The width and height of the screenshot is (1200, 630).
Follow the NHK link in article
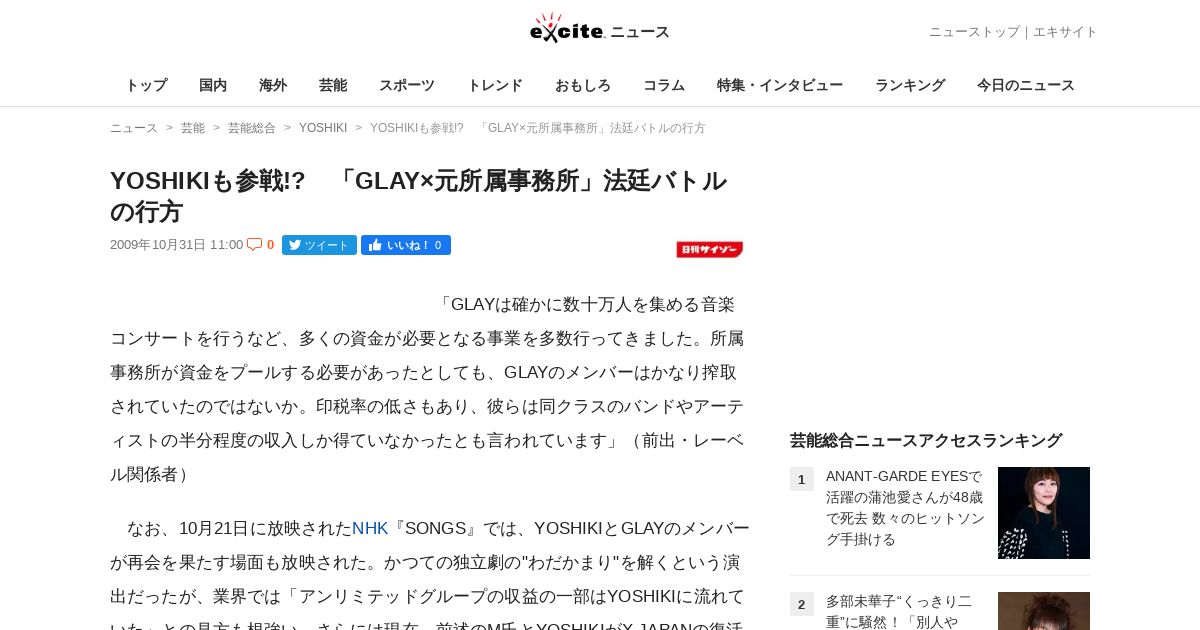click(x=370, y=528)
